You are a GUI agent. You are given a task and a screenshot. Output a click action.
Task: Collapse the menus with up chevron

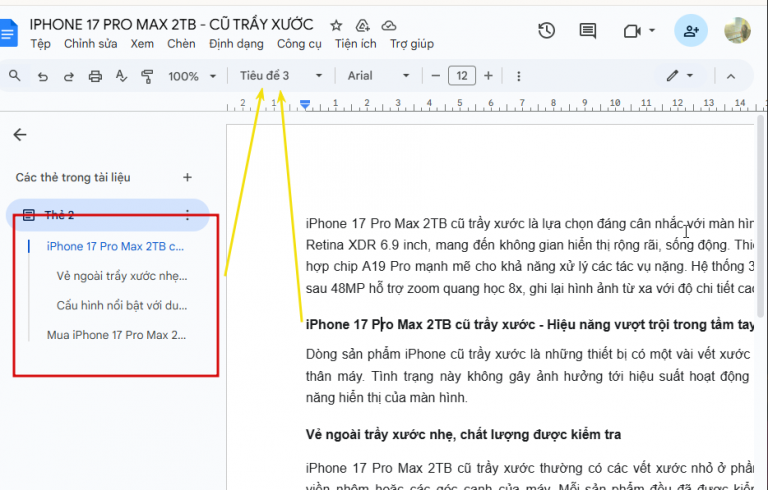[x=731, y=76]
